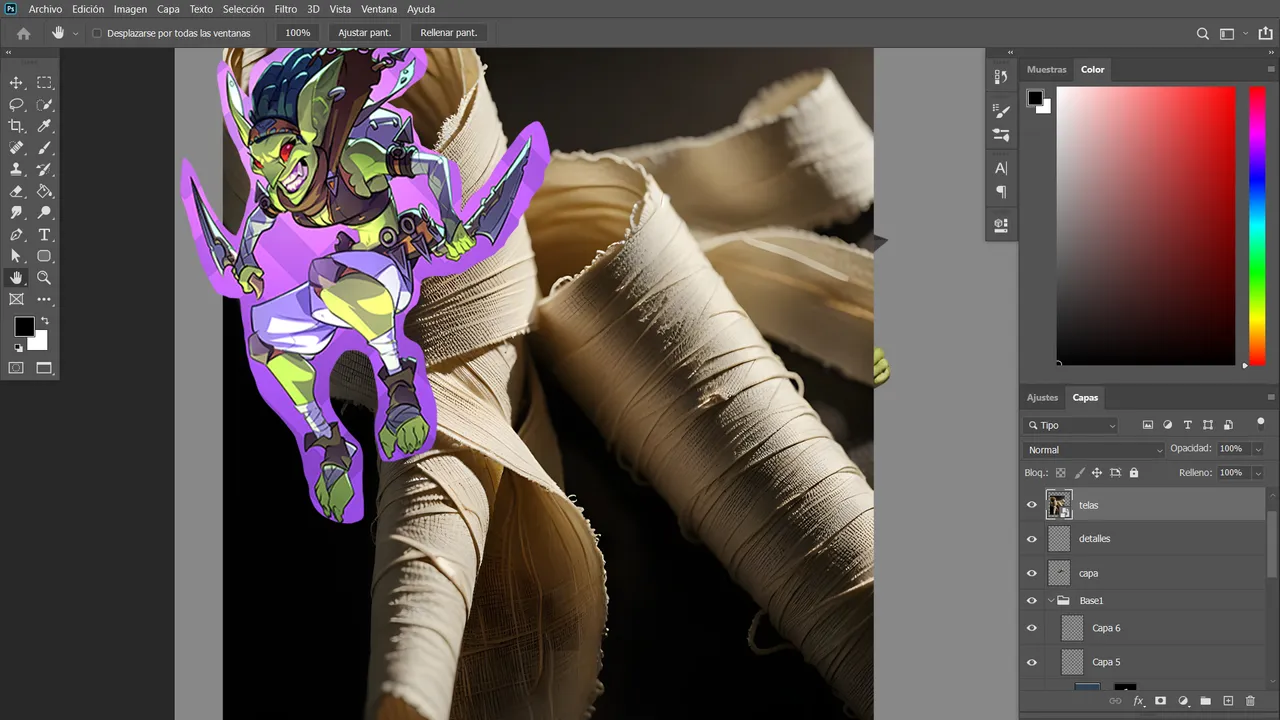The height and width of the screenshot is (720, 1280).
Task: Select the Lasso tool
Action: click(16, 105)
